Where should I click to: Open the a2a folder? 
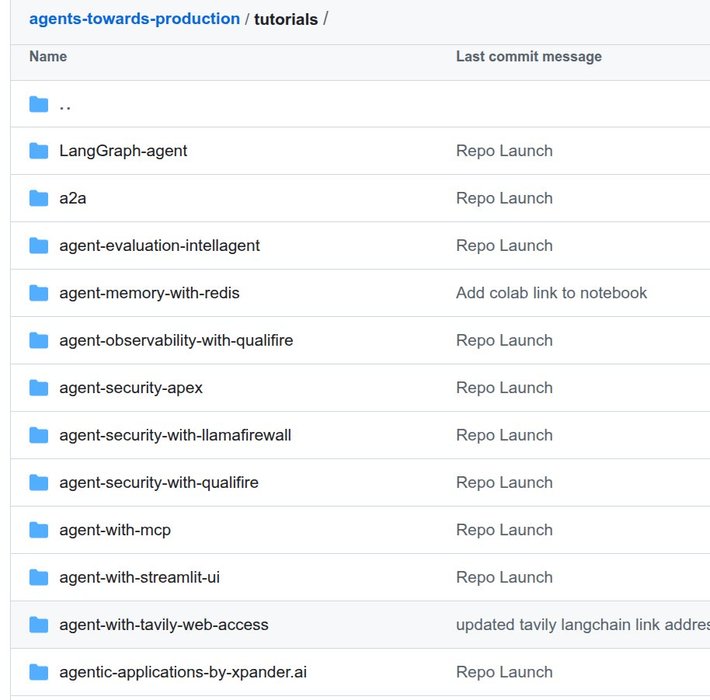tap(73, 198)
